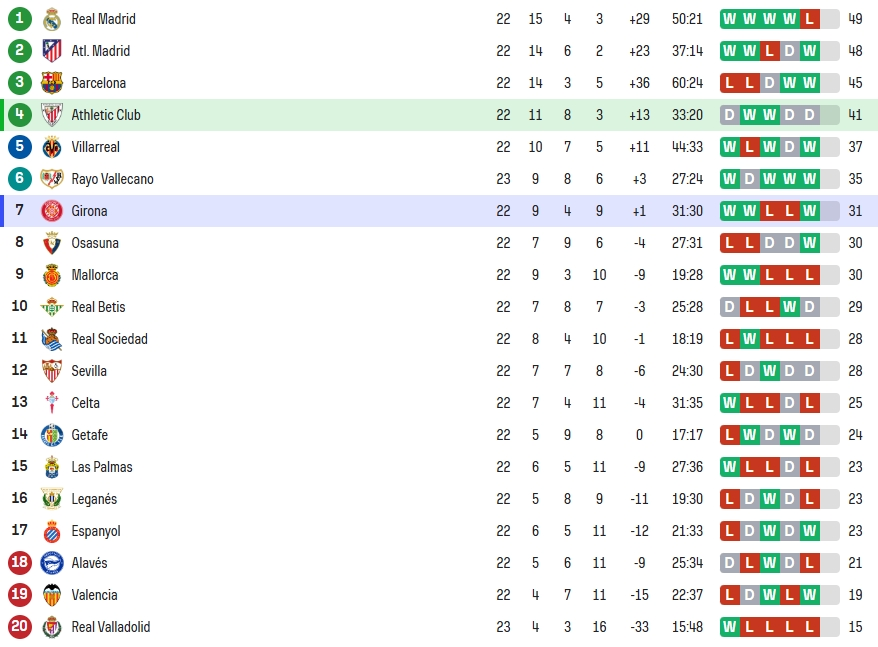Screen dimensions: 878x647
Task: Click Real Valladolid's first W form badge
Action: 730,627
